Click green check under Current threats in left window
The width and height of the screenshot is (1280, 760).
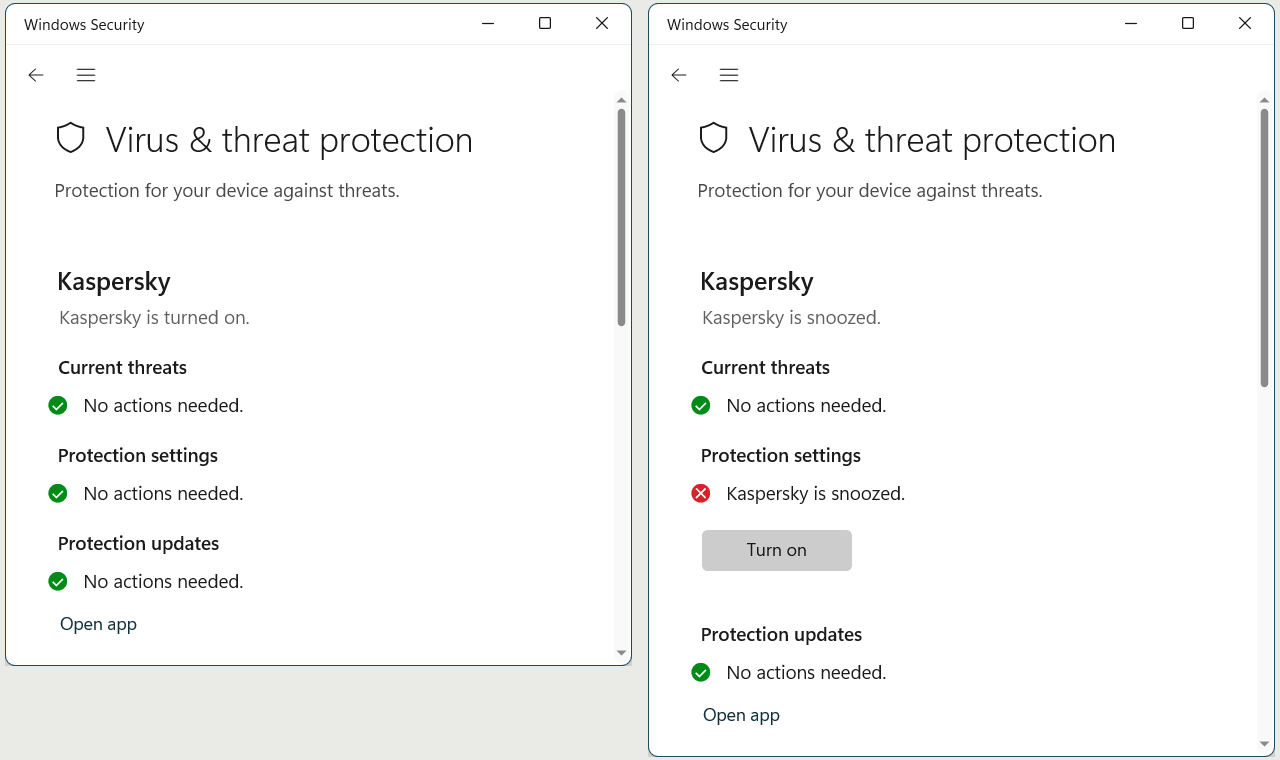point(58,405)
